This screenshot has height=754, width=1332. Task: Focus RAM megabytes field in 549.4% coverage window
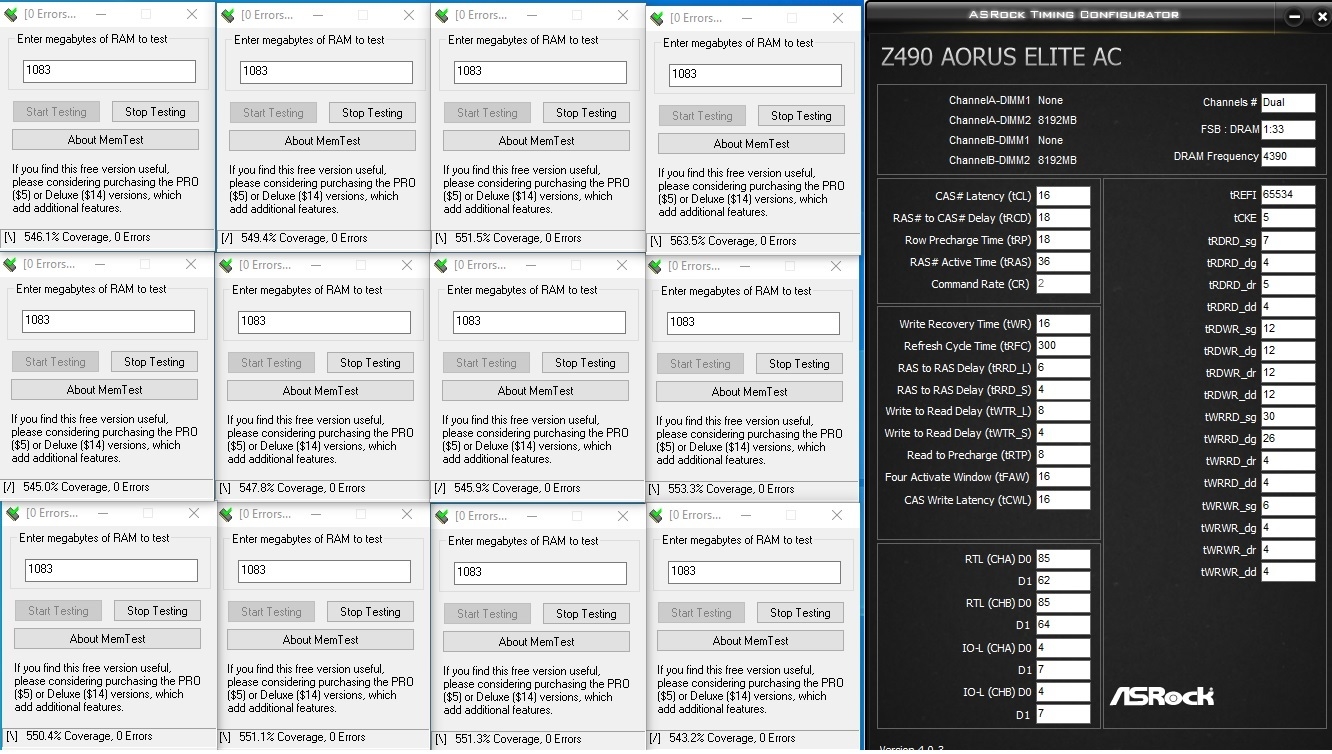pos(326,72)
